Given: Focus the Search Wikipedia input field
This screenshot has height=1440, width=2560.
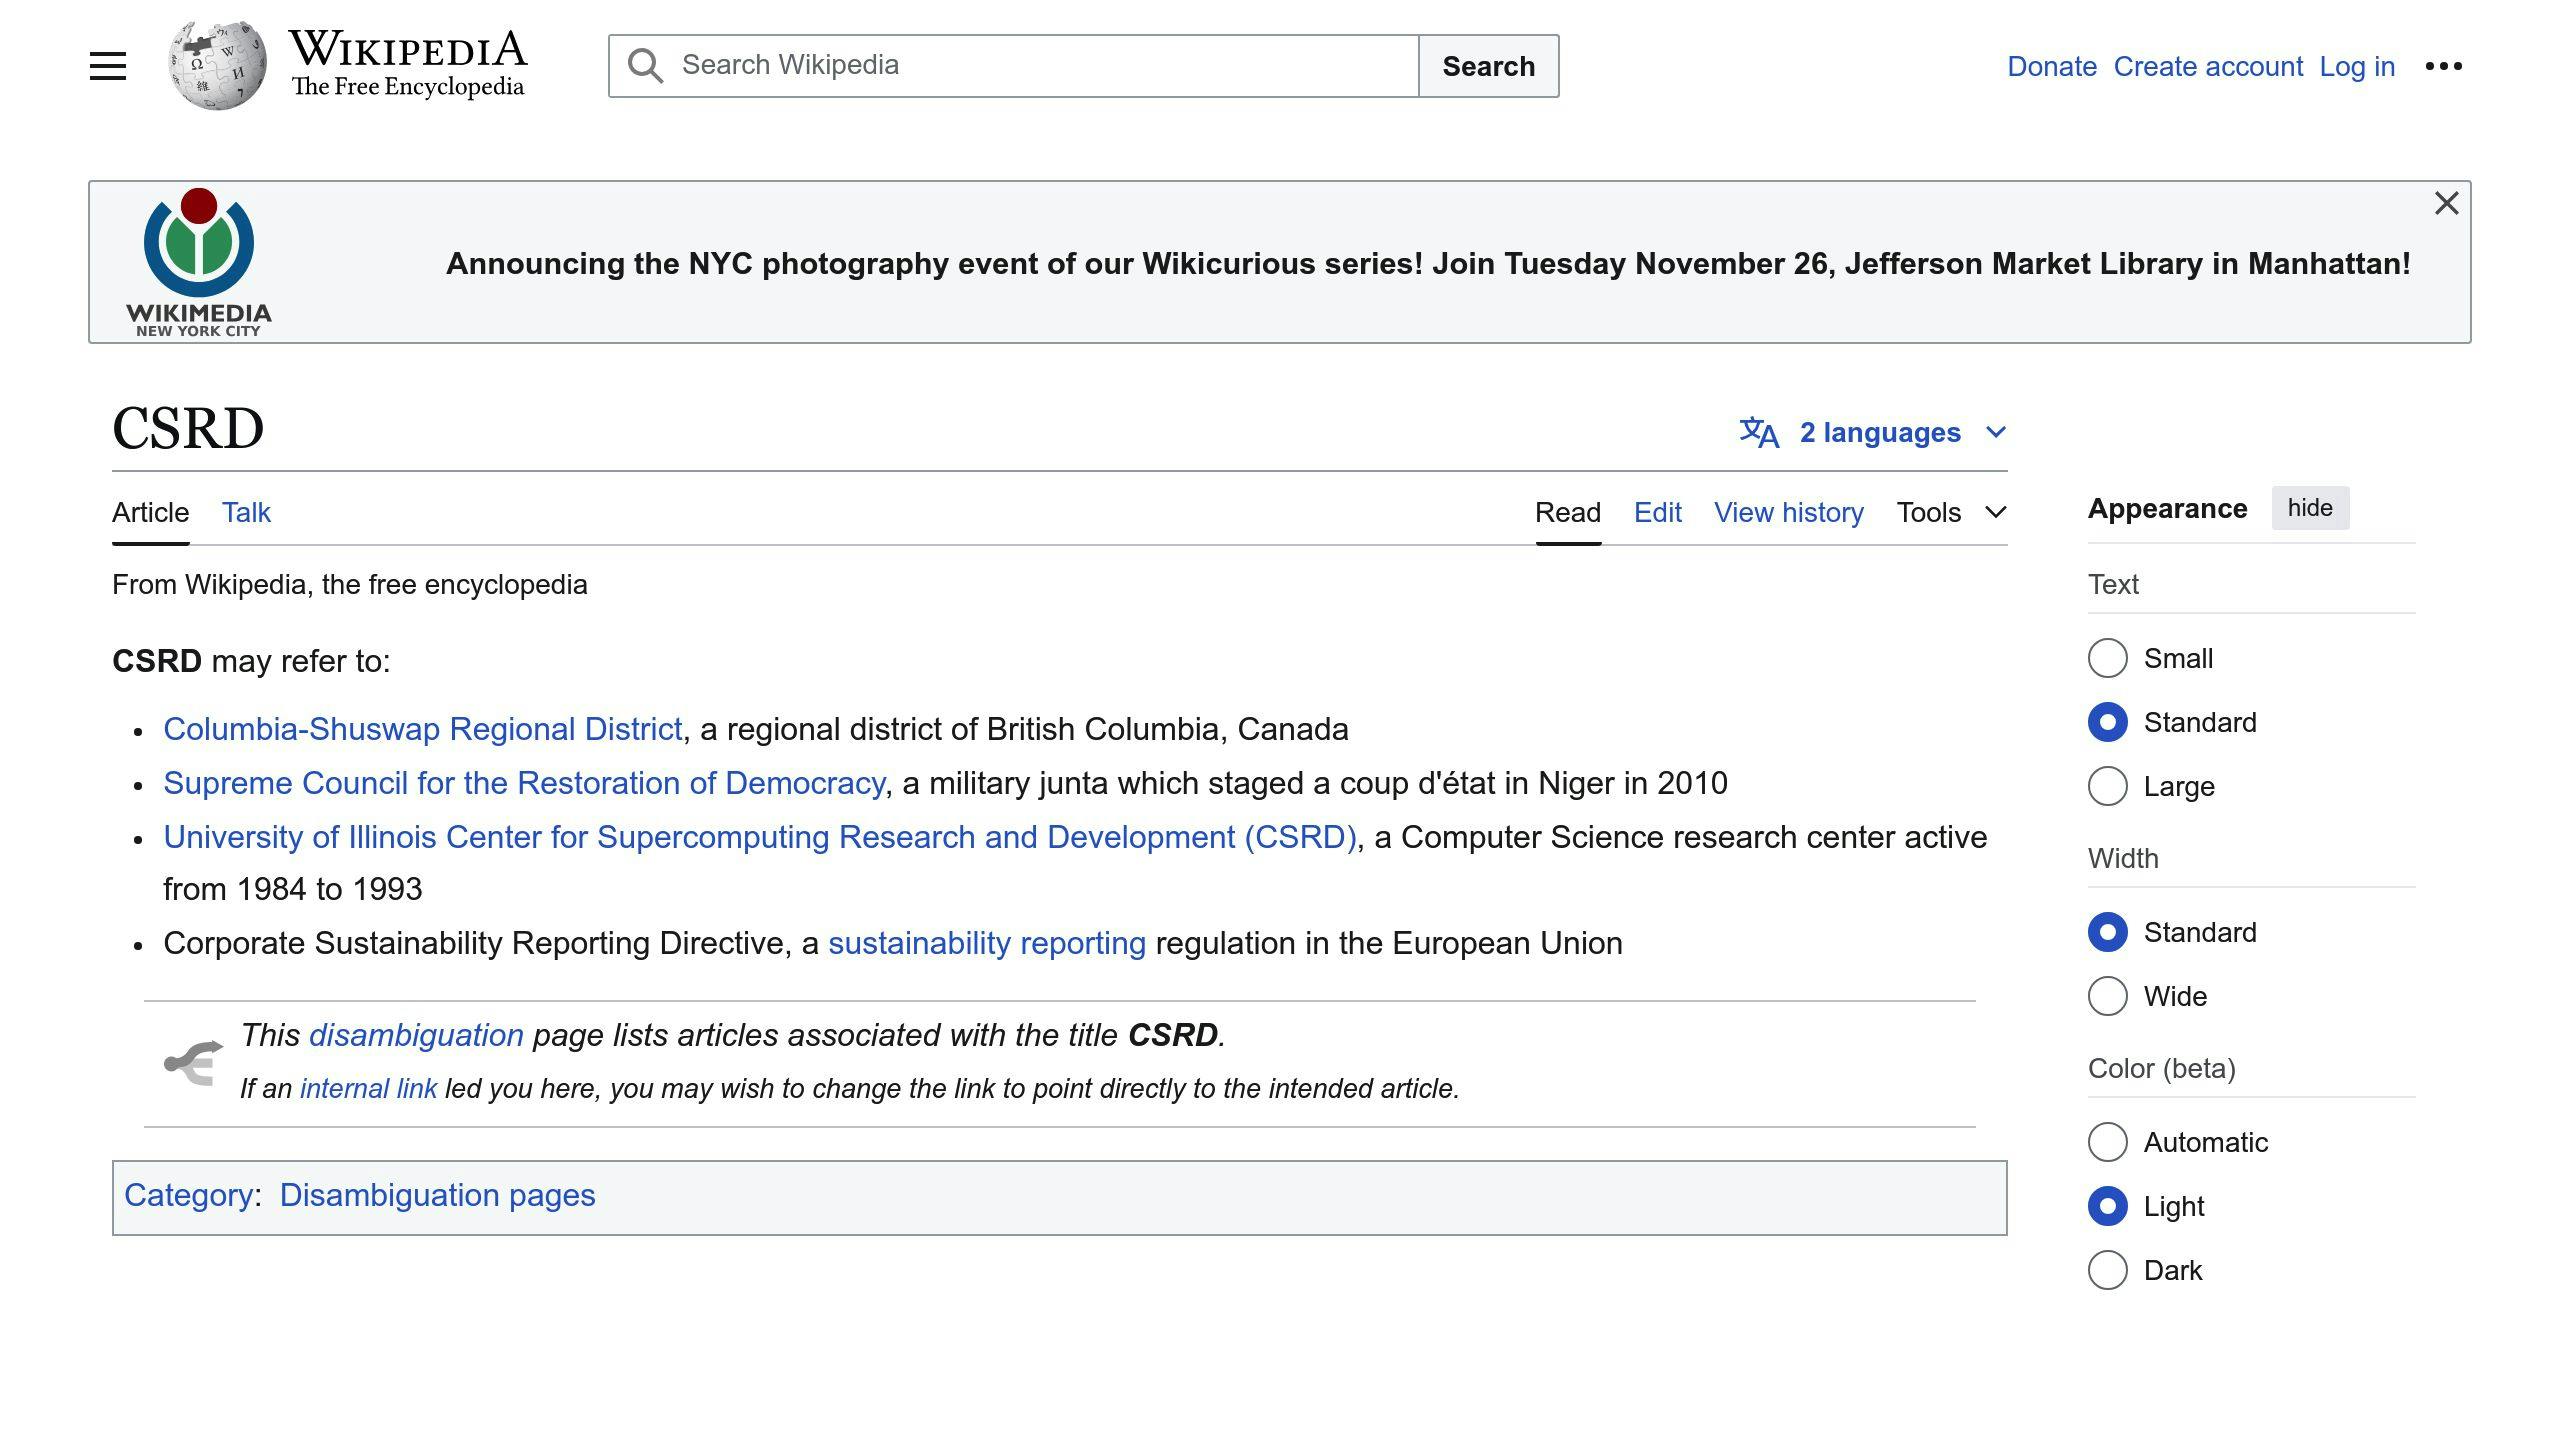Looking at the screenshot, I should point(1013,66).
